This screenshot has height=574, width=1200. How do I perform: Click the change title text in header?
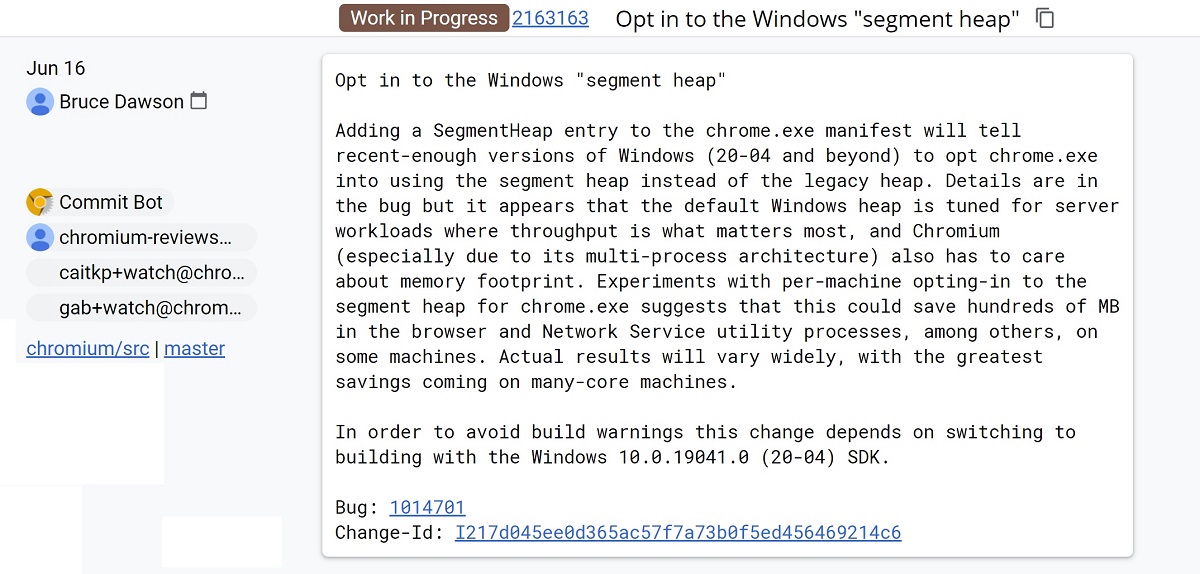click(x=817, y=19)
